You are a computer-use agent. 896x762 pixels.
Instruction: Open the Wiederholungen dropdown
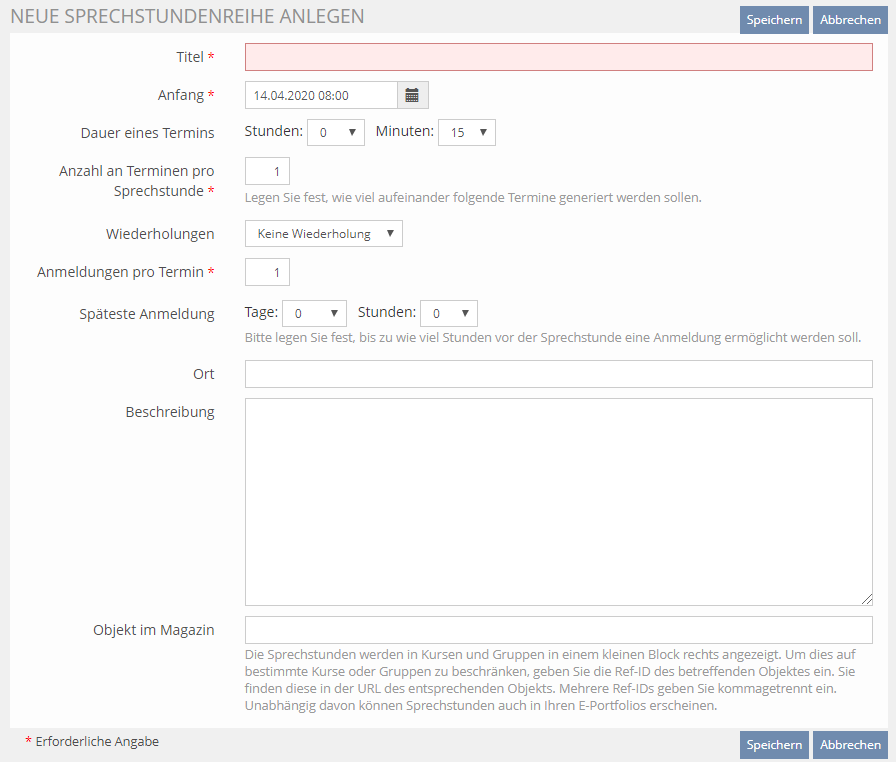(323, 234)
